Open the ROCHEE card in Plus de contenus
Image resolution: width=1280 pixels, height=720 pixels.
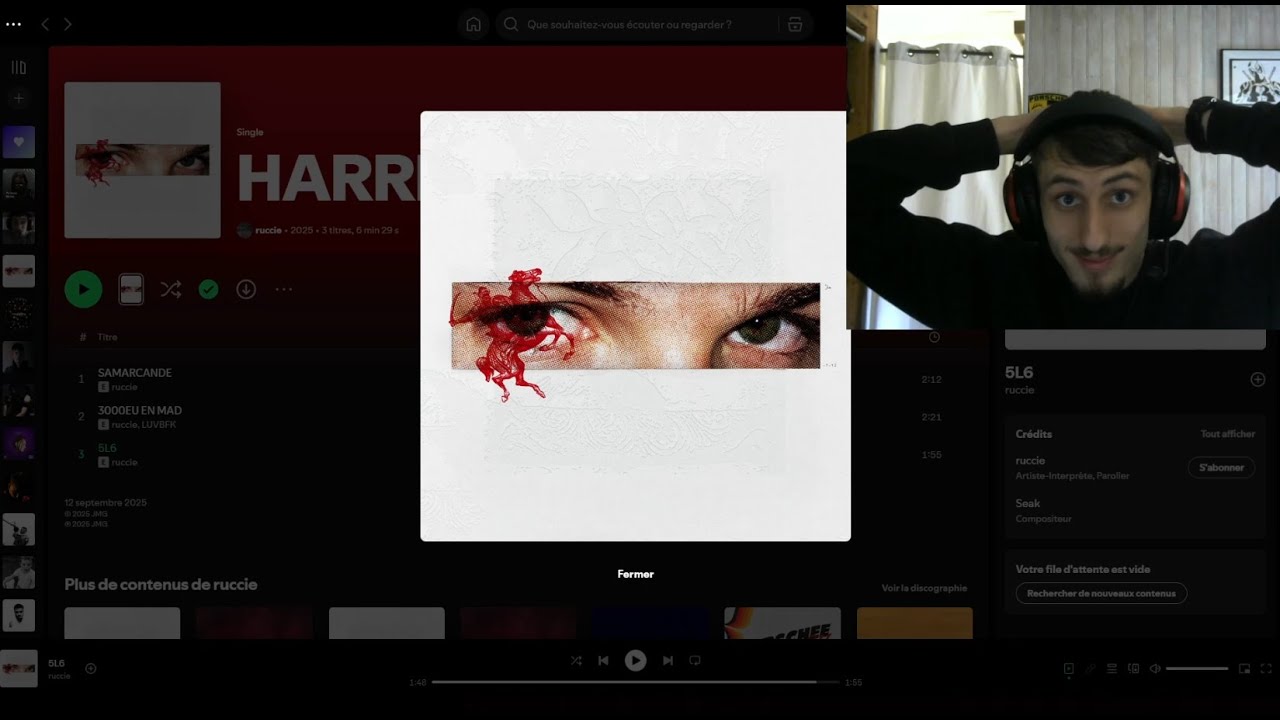pos(782,623)
